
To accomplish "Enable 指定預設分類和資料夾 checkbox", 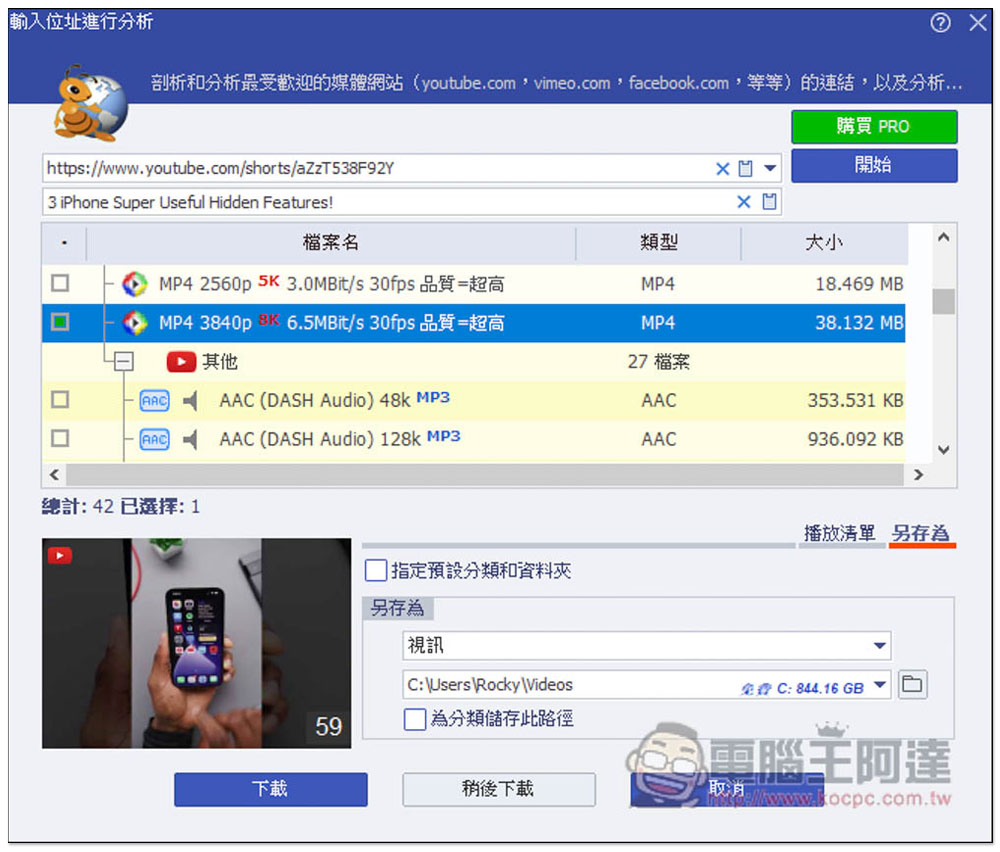I will pos(376,570).
